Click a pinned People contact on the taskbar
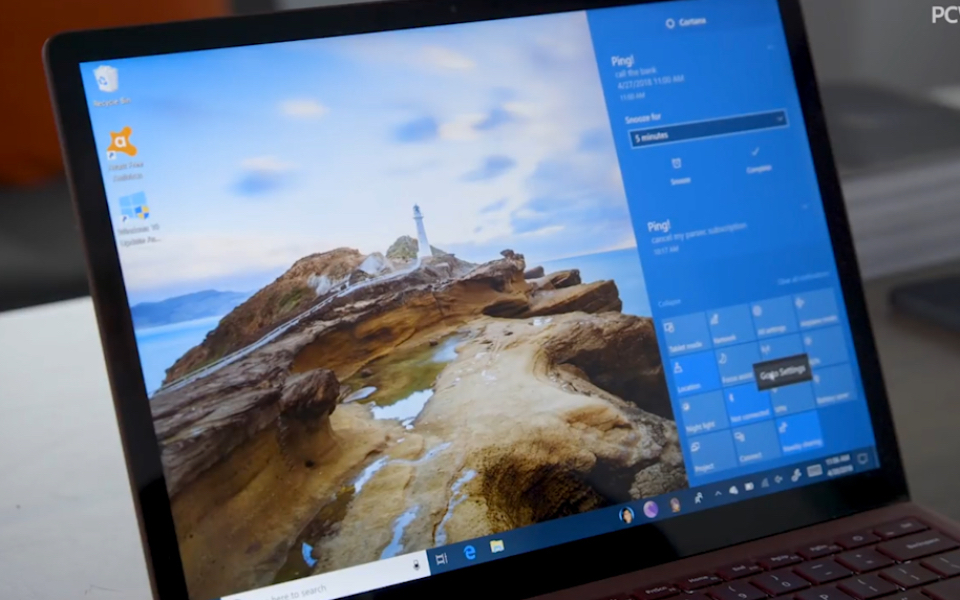Viewport: 960px width, 600px height. (626, 515)
